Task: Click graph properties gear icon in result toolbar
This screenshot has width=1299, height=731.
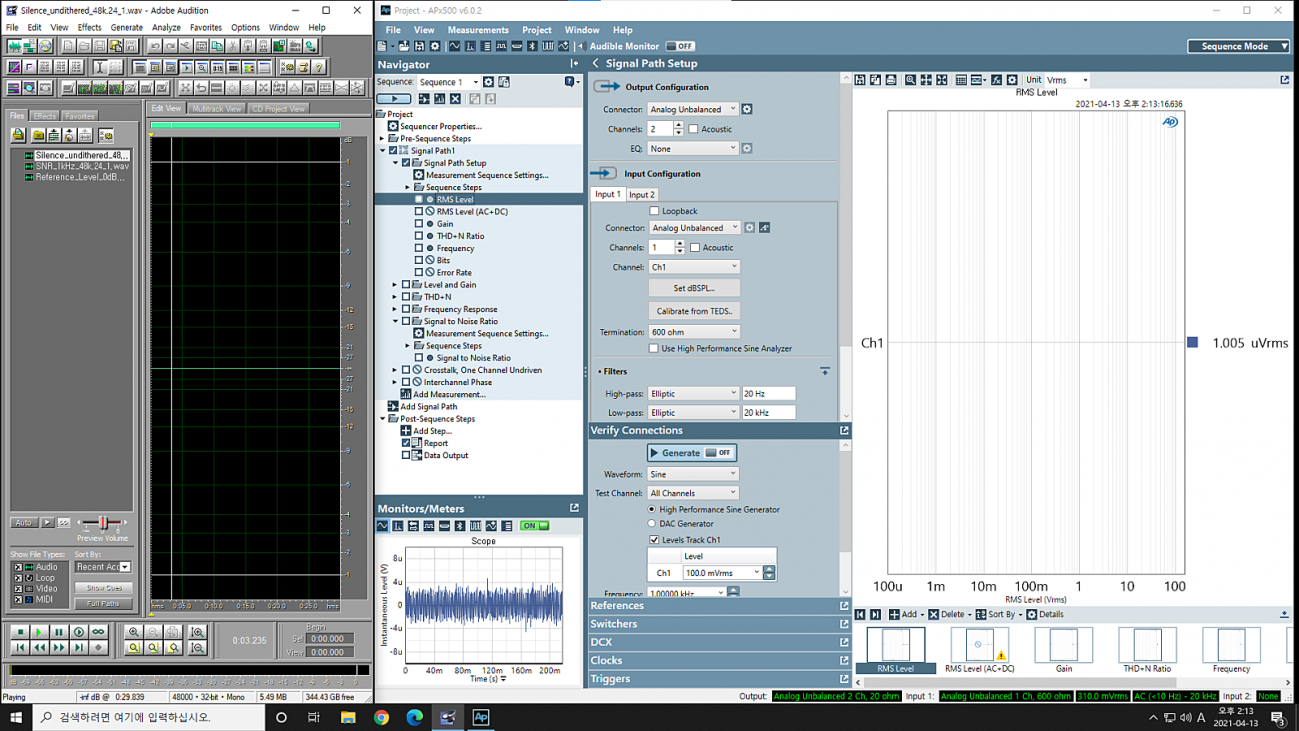Action: point(1012,80)
